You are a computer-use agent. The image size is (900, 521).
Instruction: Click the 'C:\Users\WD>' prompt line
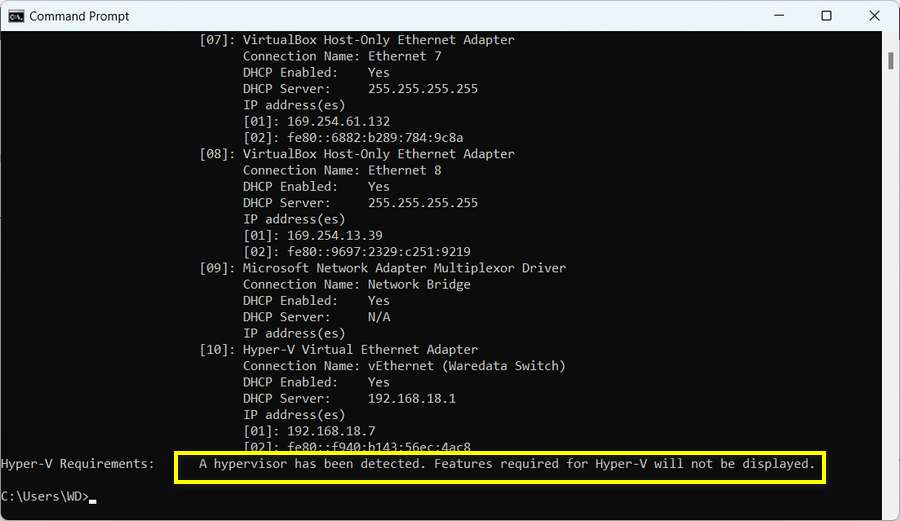click(45, 496)
